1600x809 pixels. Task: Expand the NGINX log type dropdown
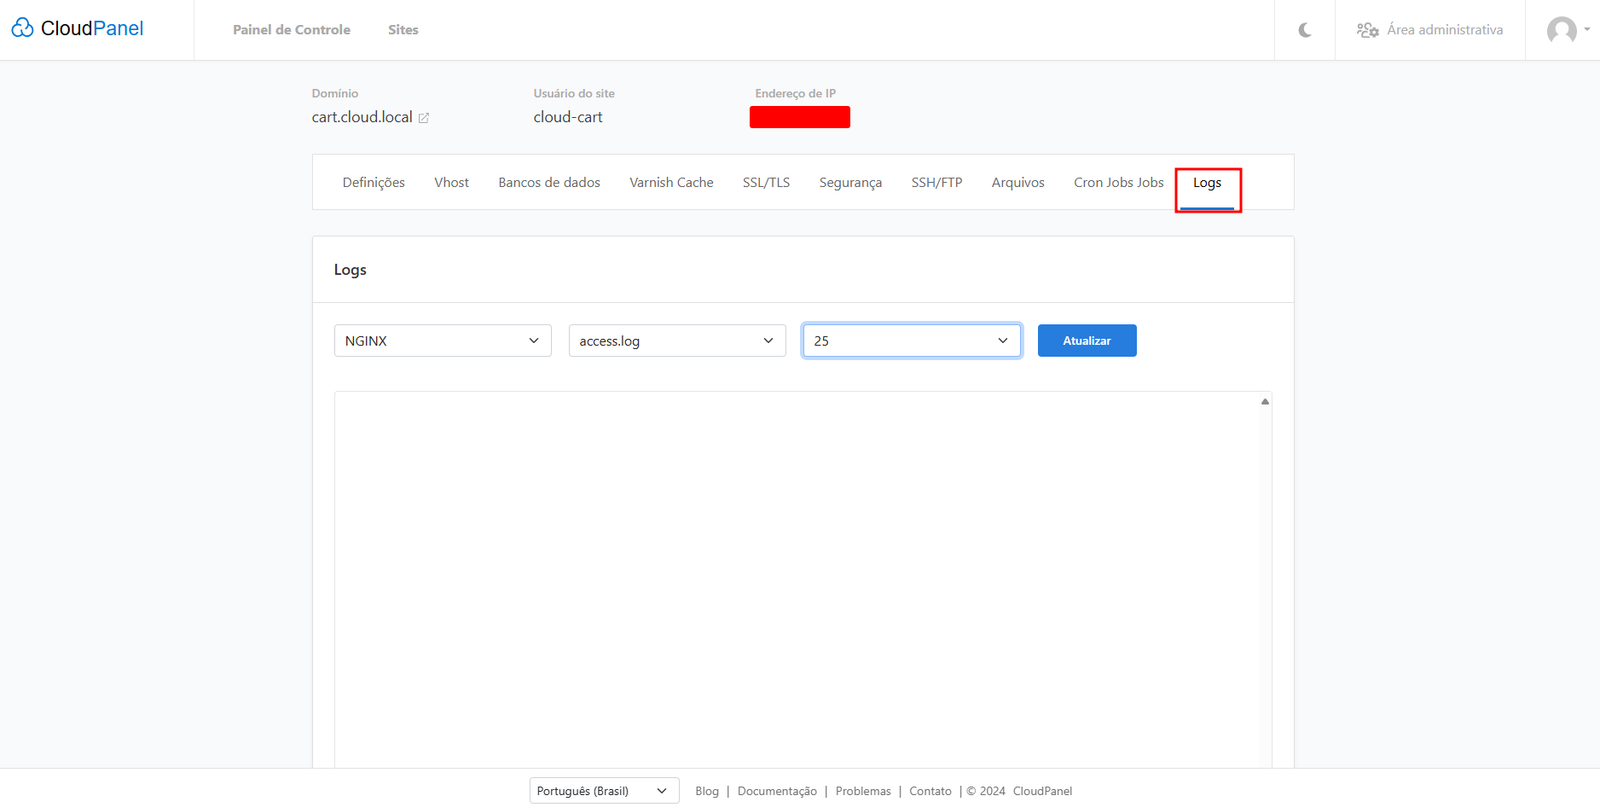click(x=442, y=341)
